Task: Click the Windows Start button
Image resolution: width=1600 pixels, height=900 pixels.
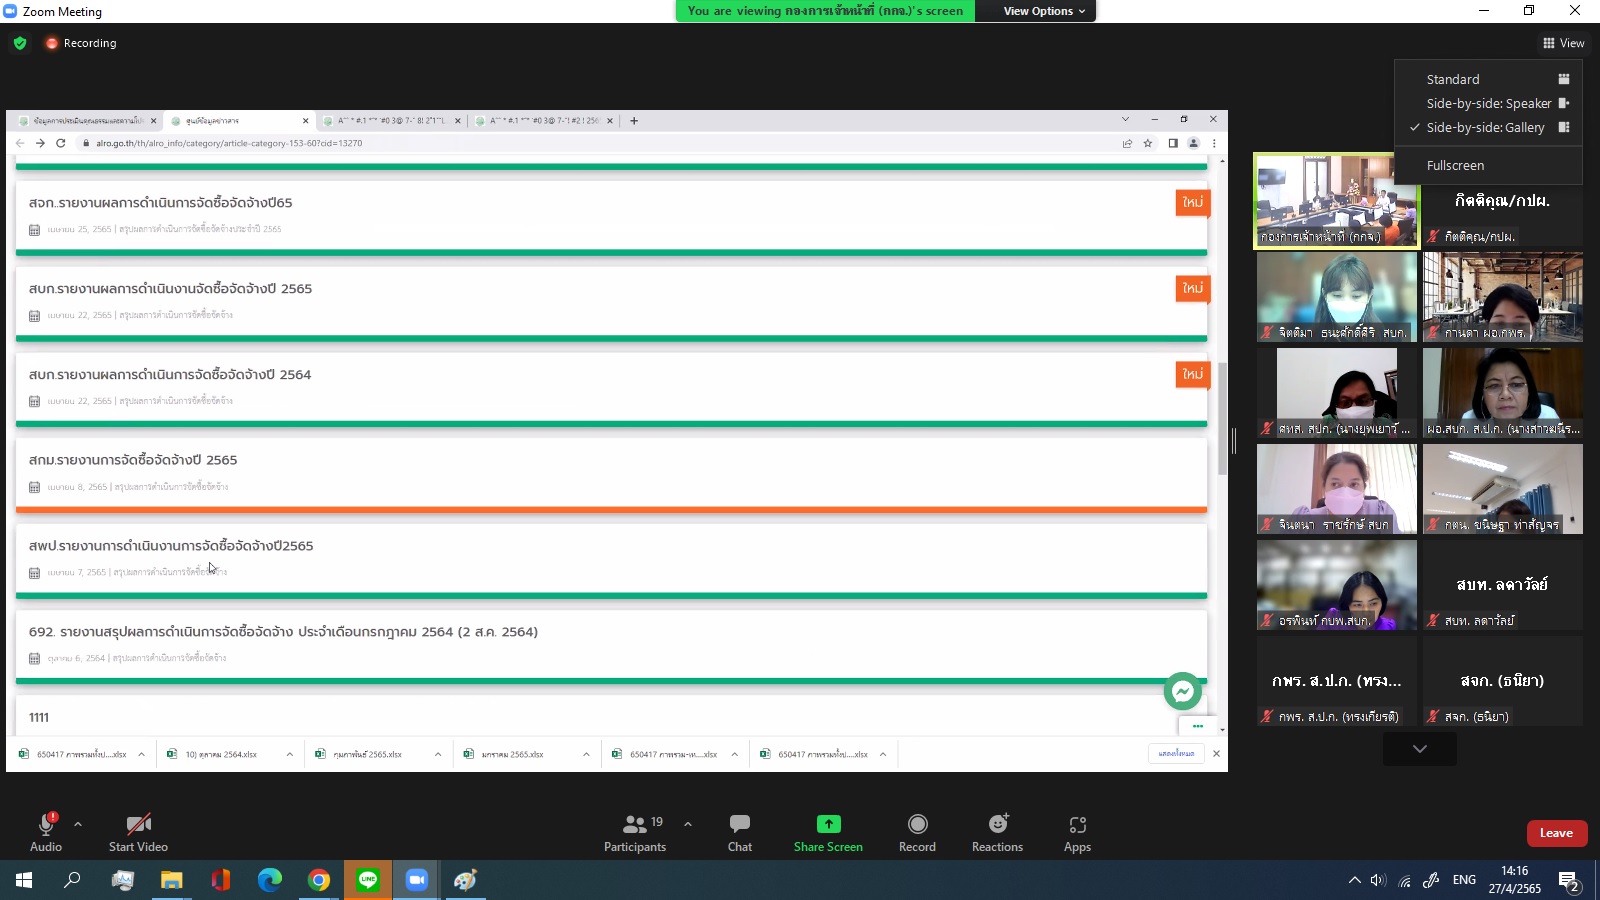Action: pos(24,880)
